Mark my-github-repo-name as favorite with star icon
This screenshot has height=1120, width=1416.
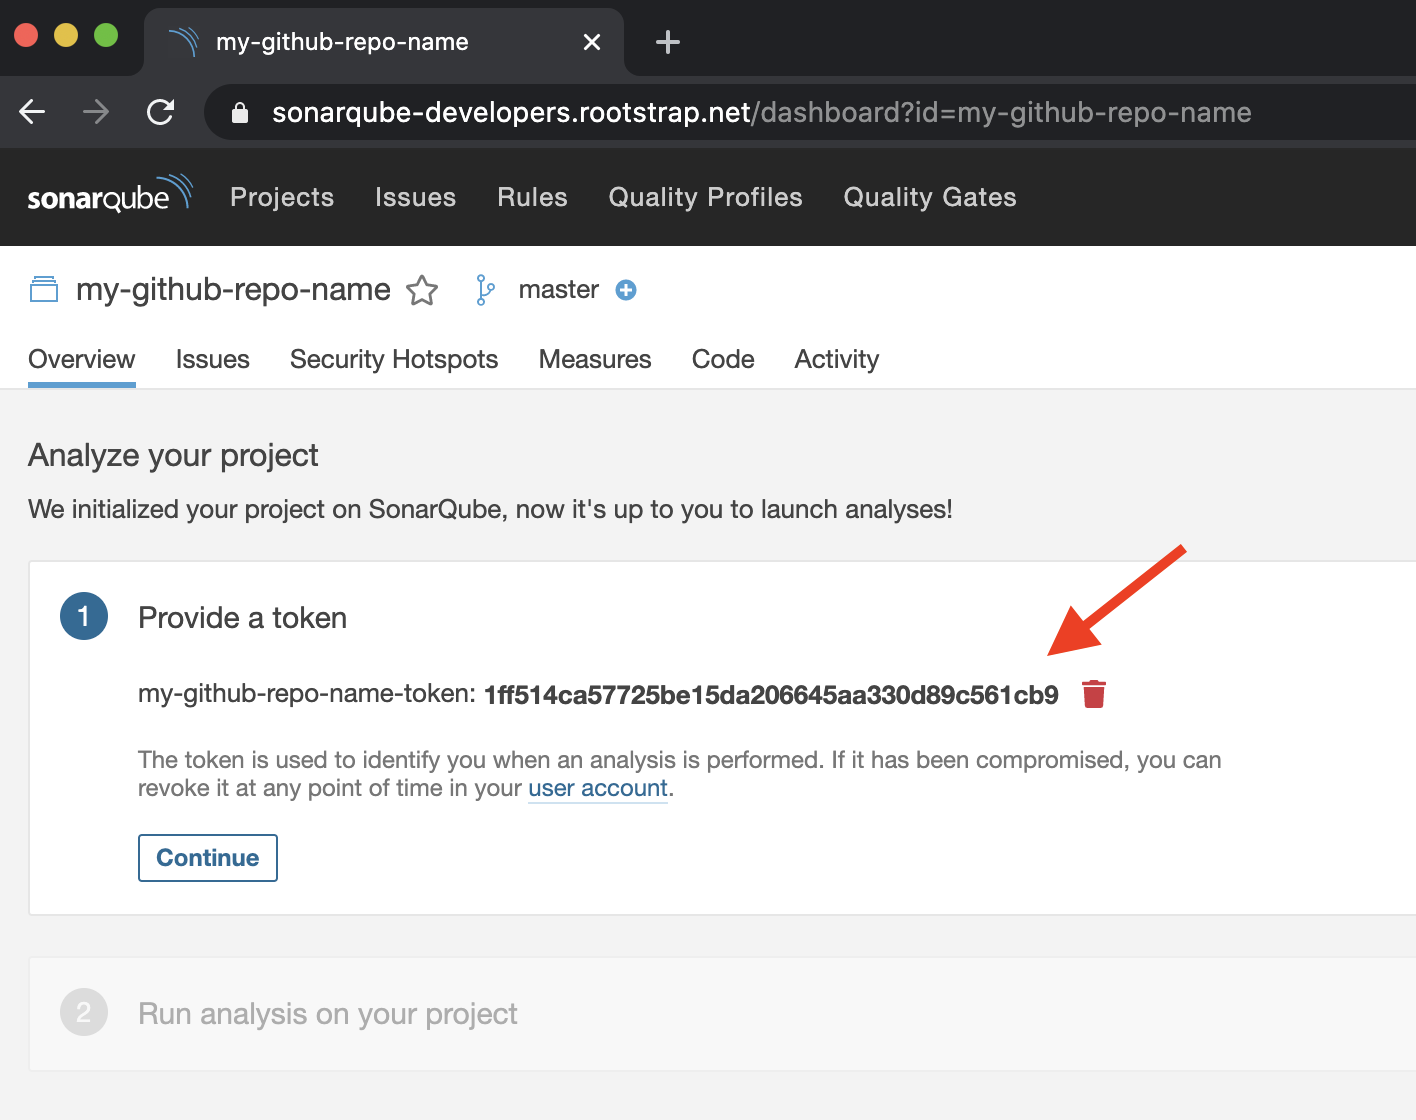422,291
